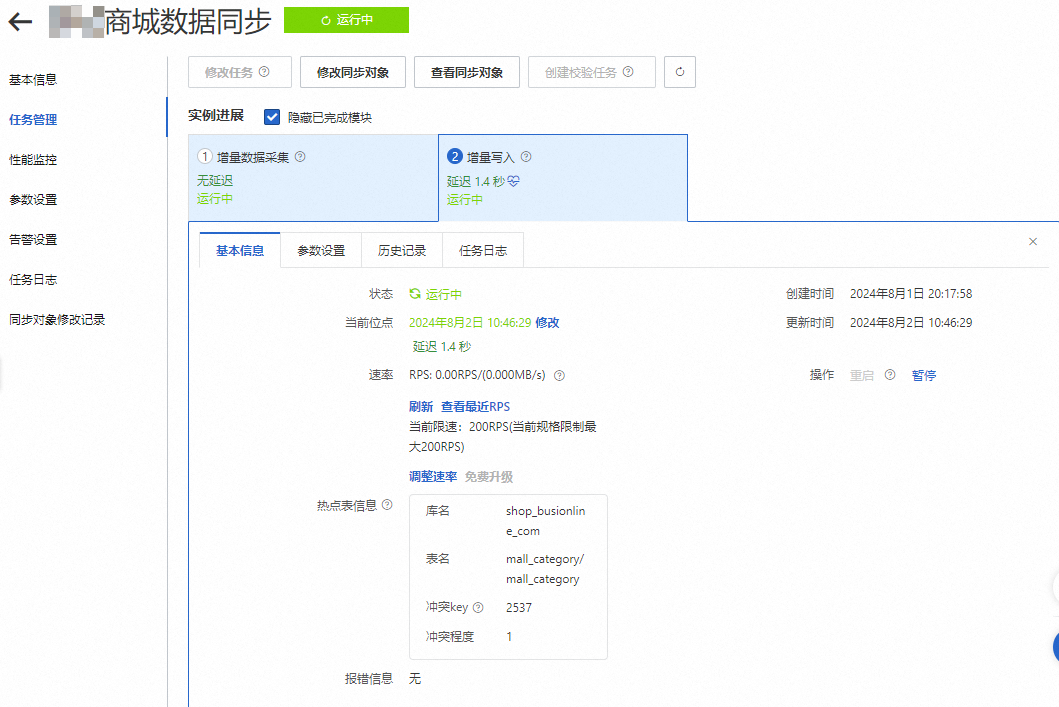Switch to the 参数设置 tab
Screen dimensions: 1059x707
[321, 251]
